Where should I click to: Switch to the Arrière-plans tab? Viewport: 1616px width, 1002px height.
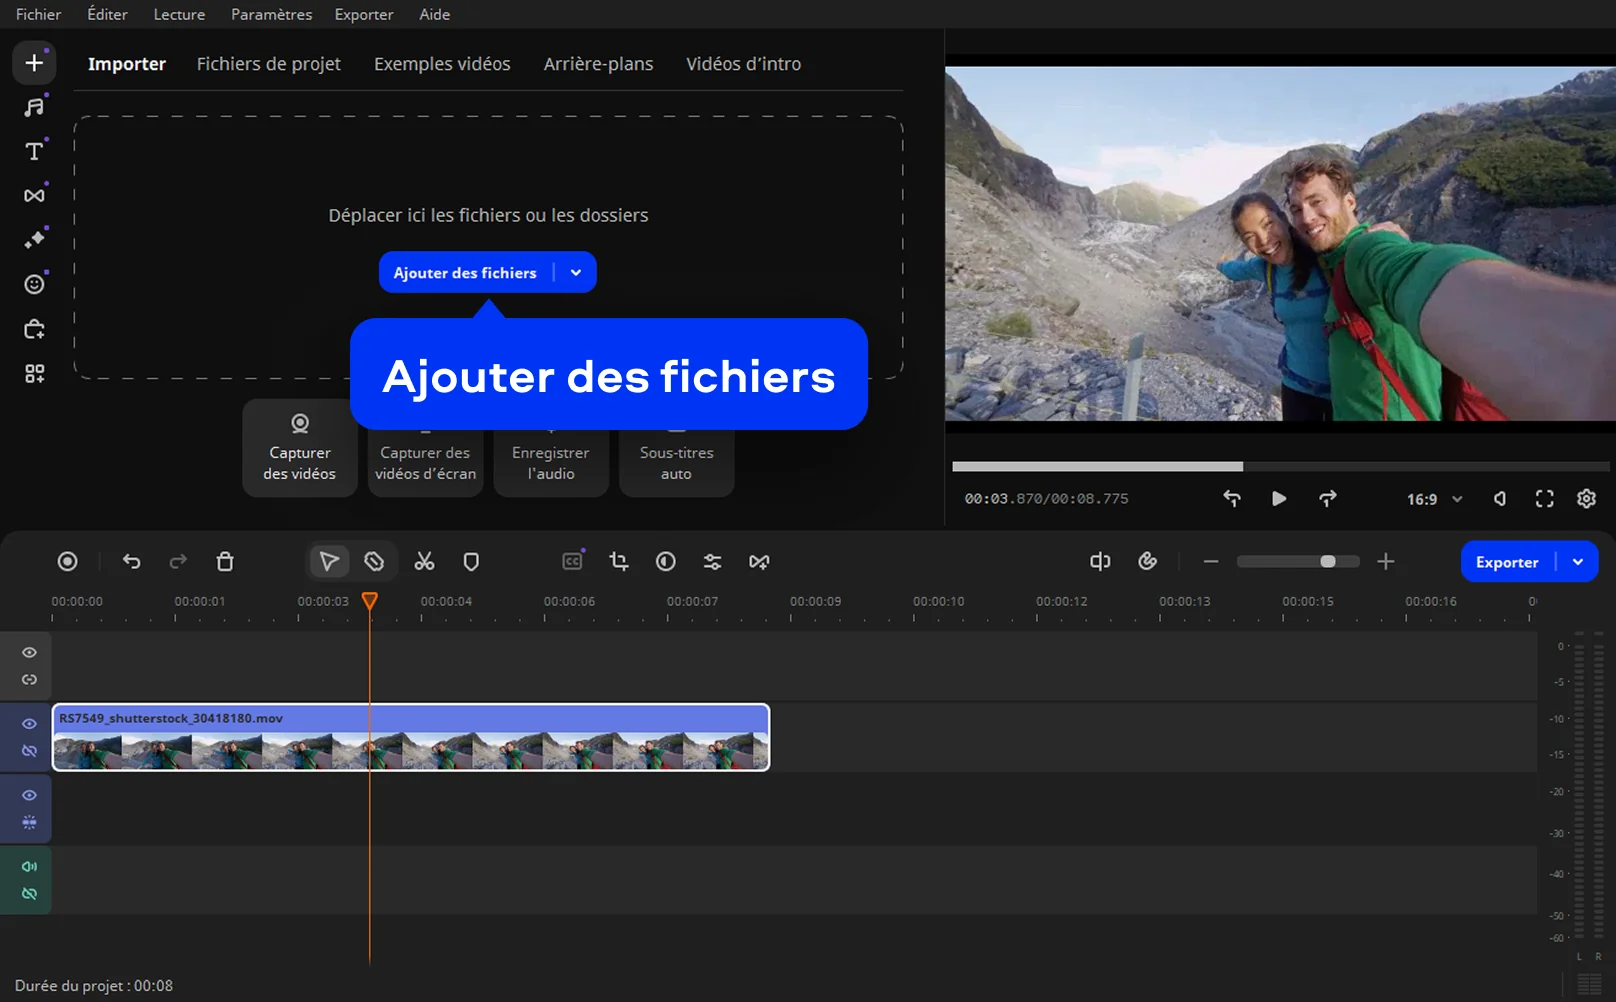(x=598, y=64)
